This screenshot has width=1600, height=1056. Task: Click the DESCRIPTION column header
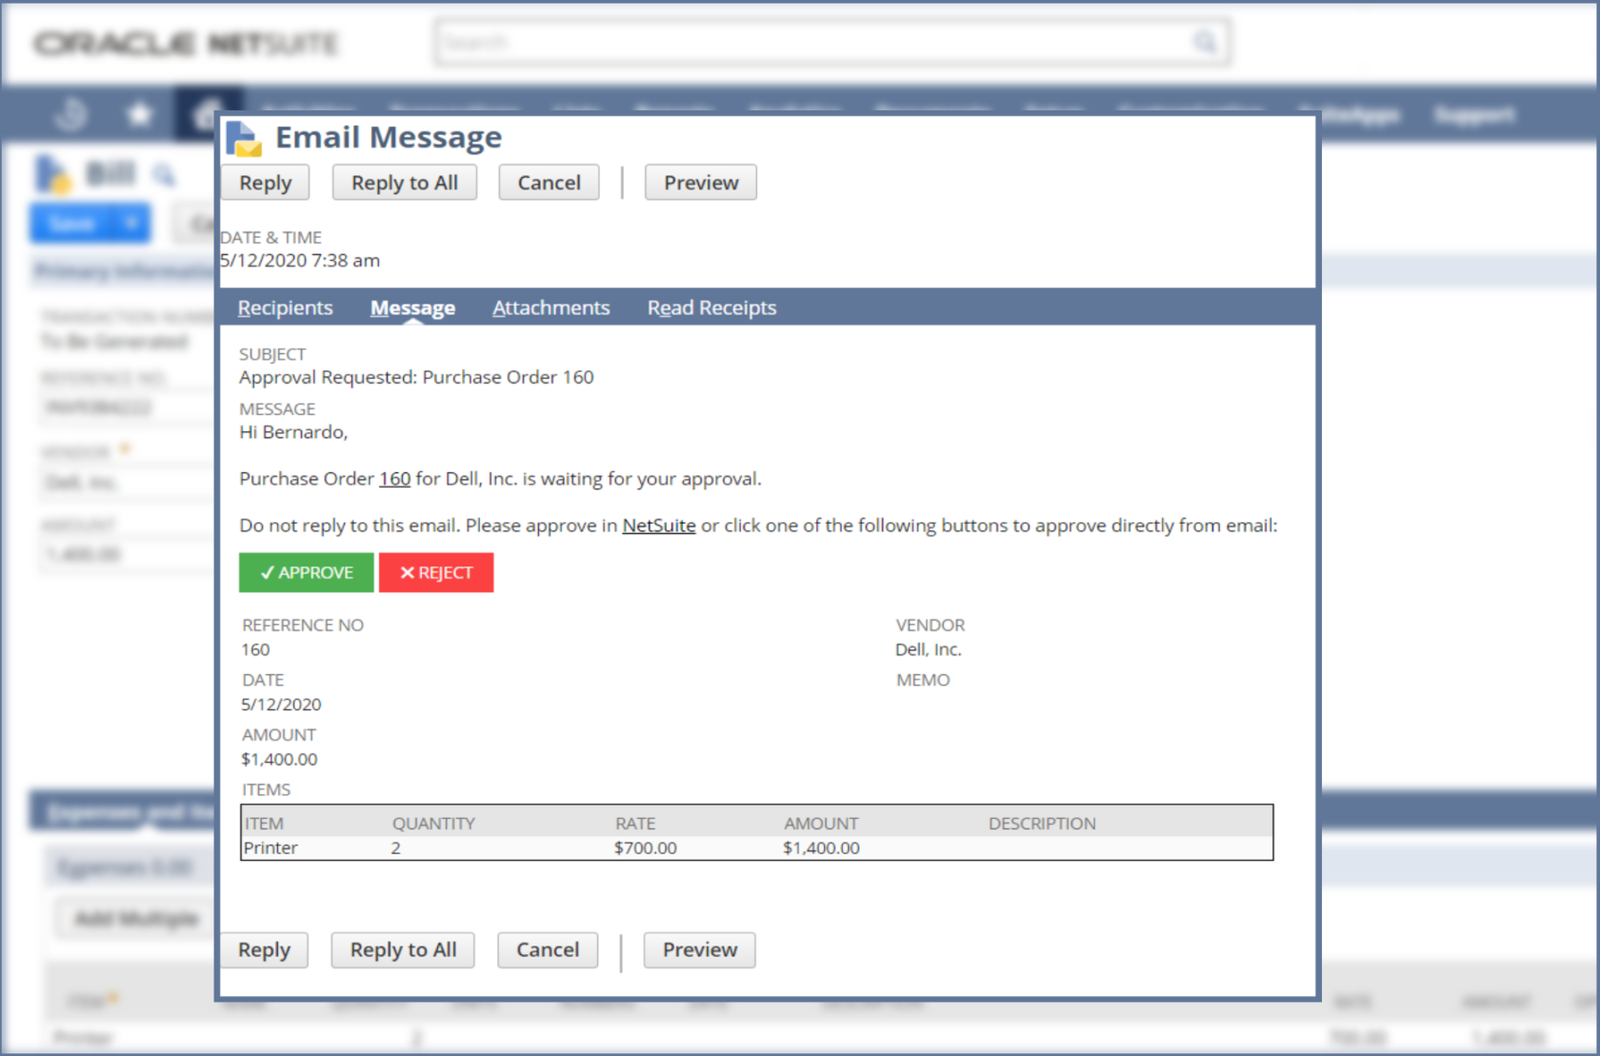tap(1042, 824)
